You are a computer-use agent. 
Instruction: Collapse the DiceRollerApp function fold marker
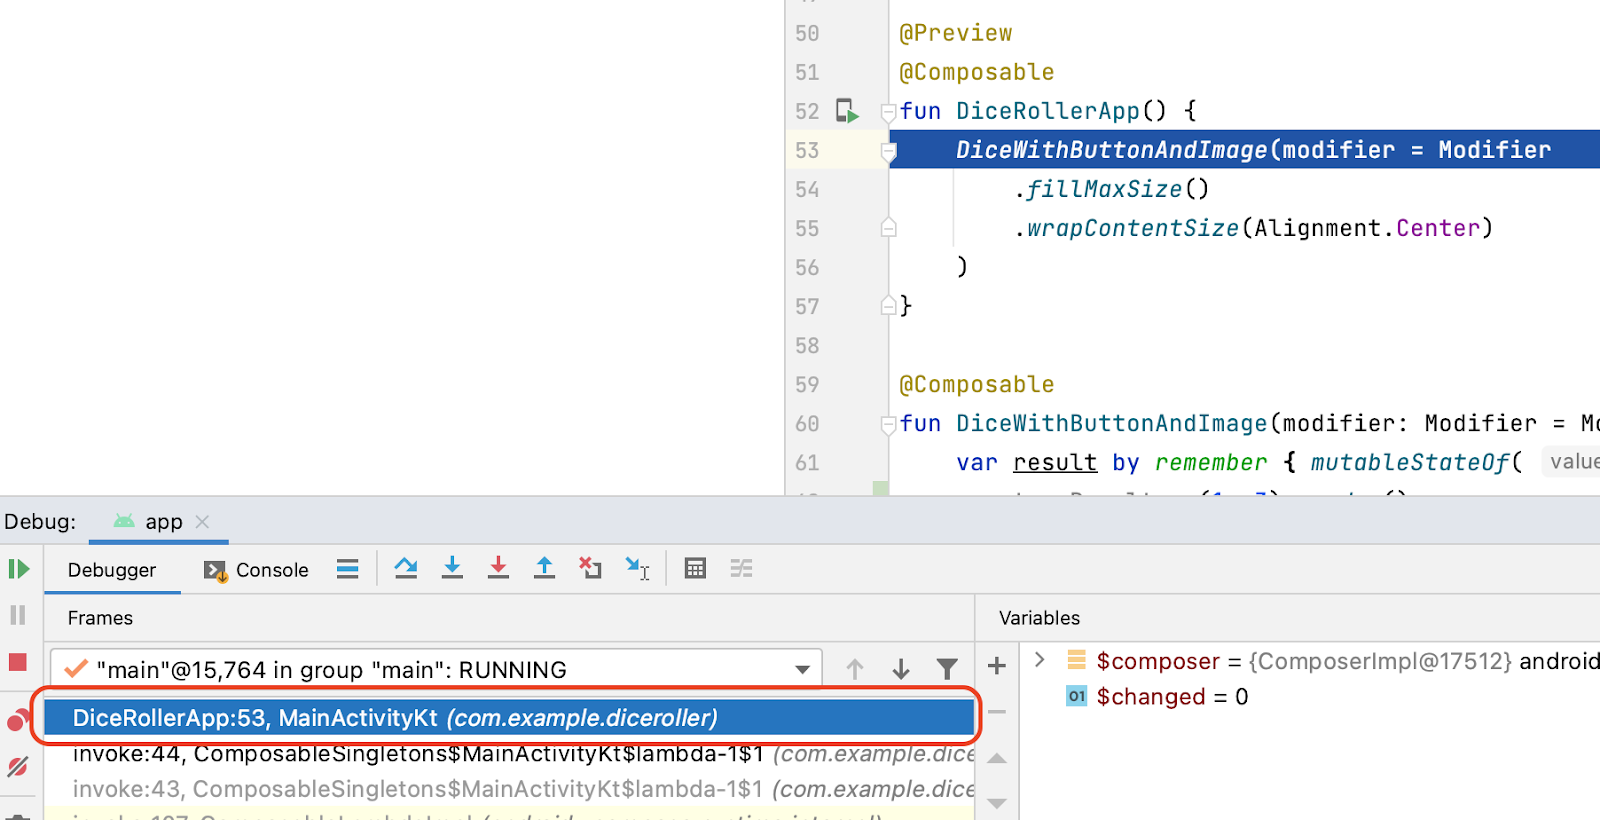pyautogui.click(x=888, y=111)
